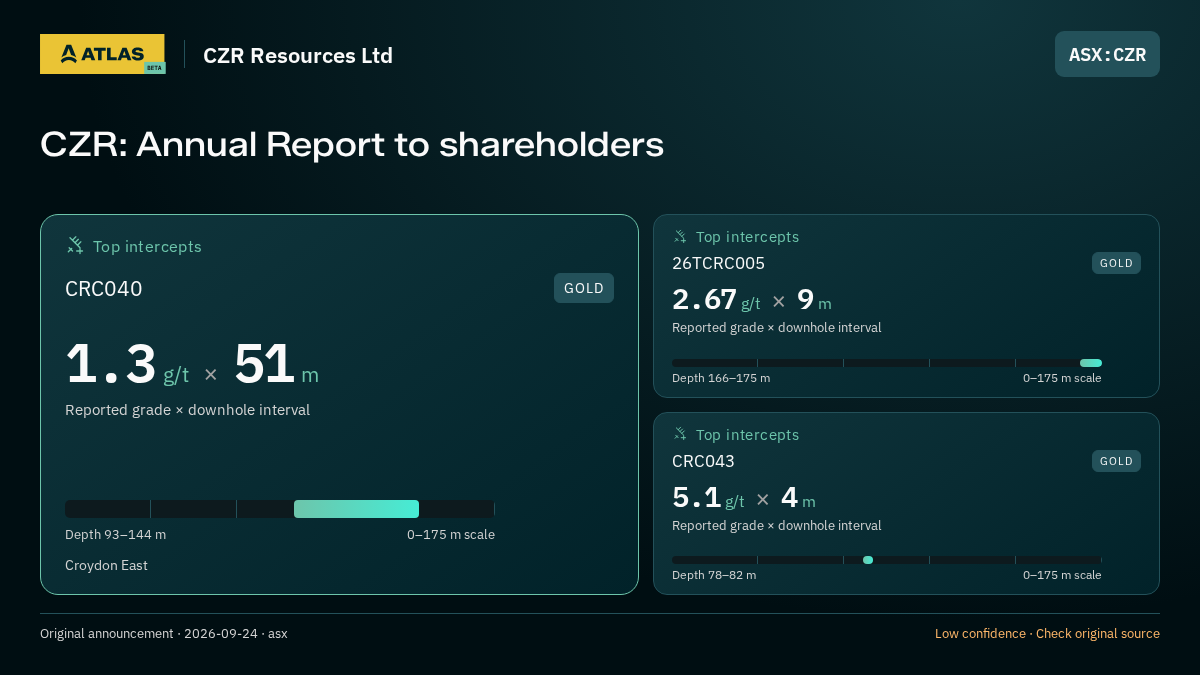Click the Depth 166–175 m label
This screenshot has height=675, width=1200.
click(x=721, y=378)
